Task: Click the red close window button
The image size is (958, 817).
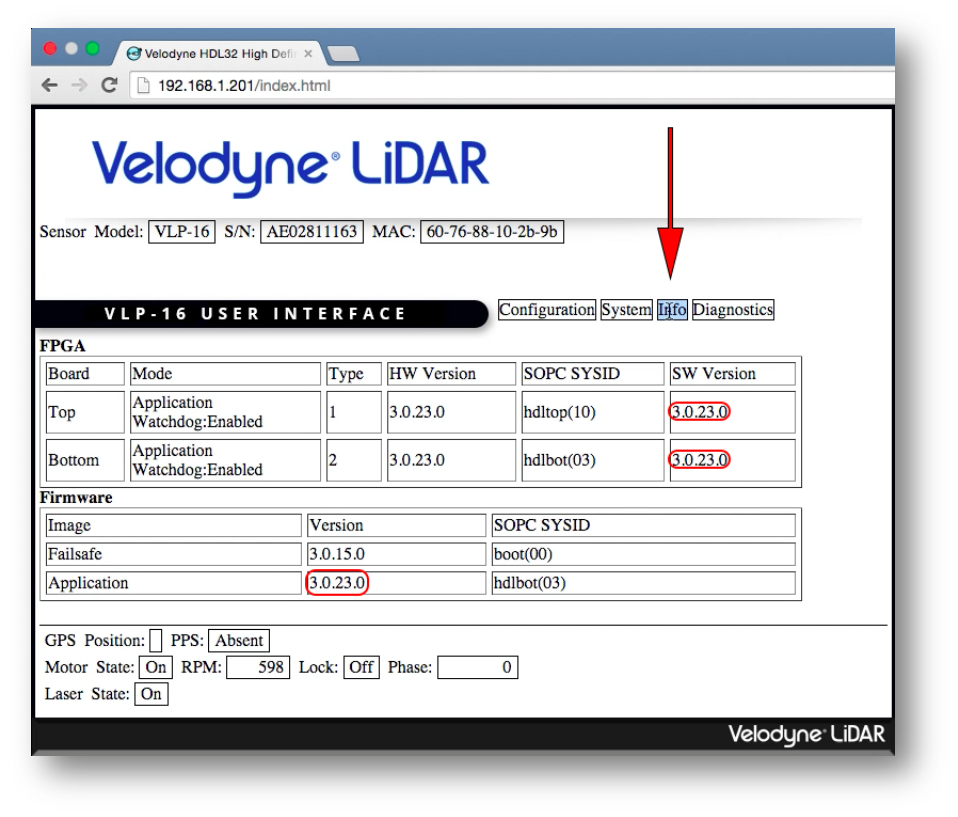Action: (50, 48)
